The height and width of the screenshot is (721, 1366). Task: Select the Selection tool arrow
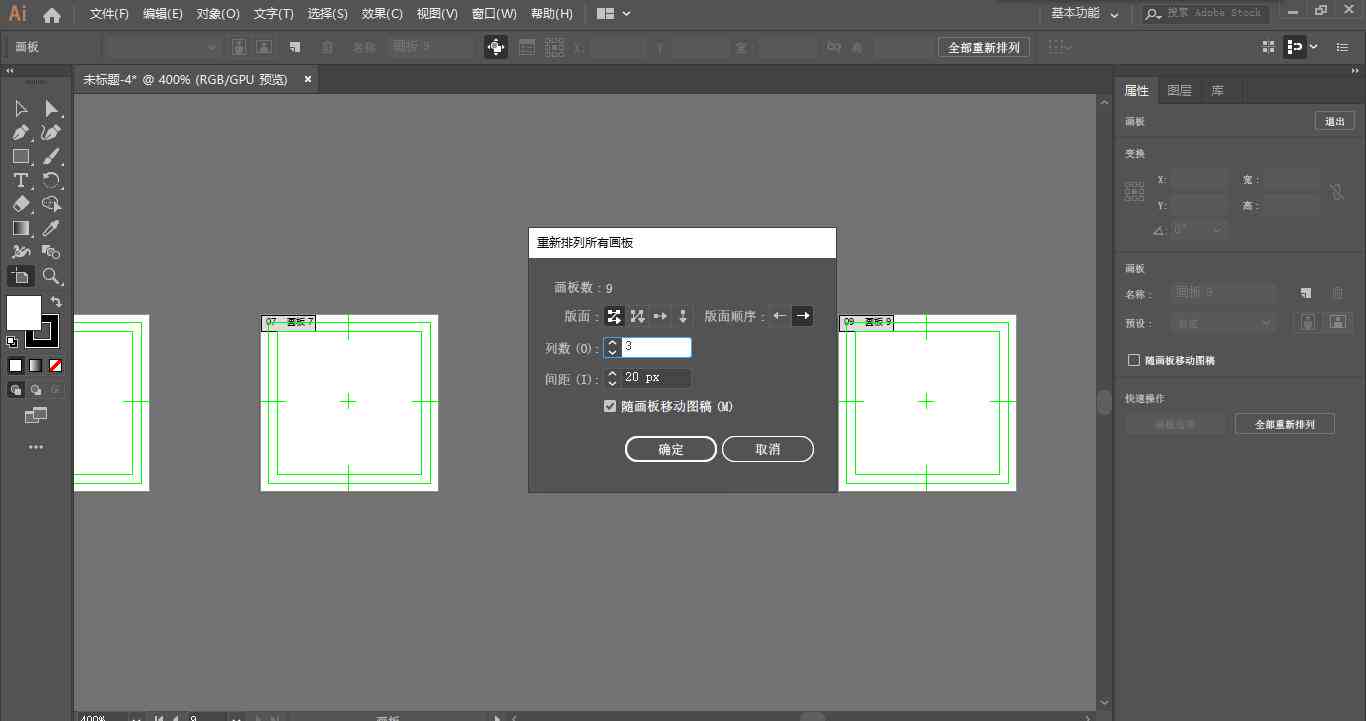pyautogui.click(x=21, y=108)
